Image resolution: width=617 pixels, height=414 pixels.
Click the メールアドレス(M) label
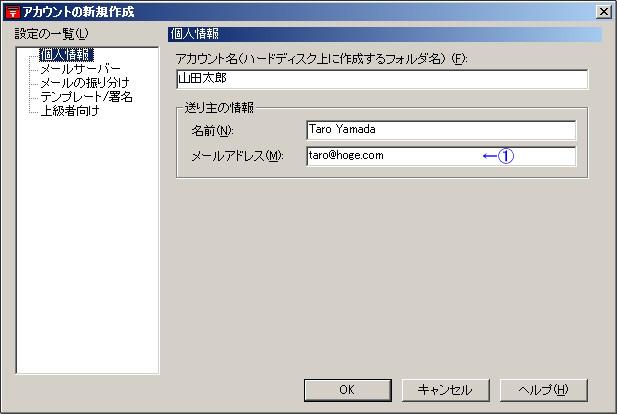pyautogui.click(x=237, y=156)
